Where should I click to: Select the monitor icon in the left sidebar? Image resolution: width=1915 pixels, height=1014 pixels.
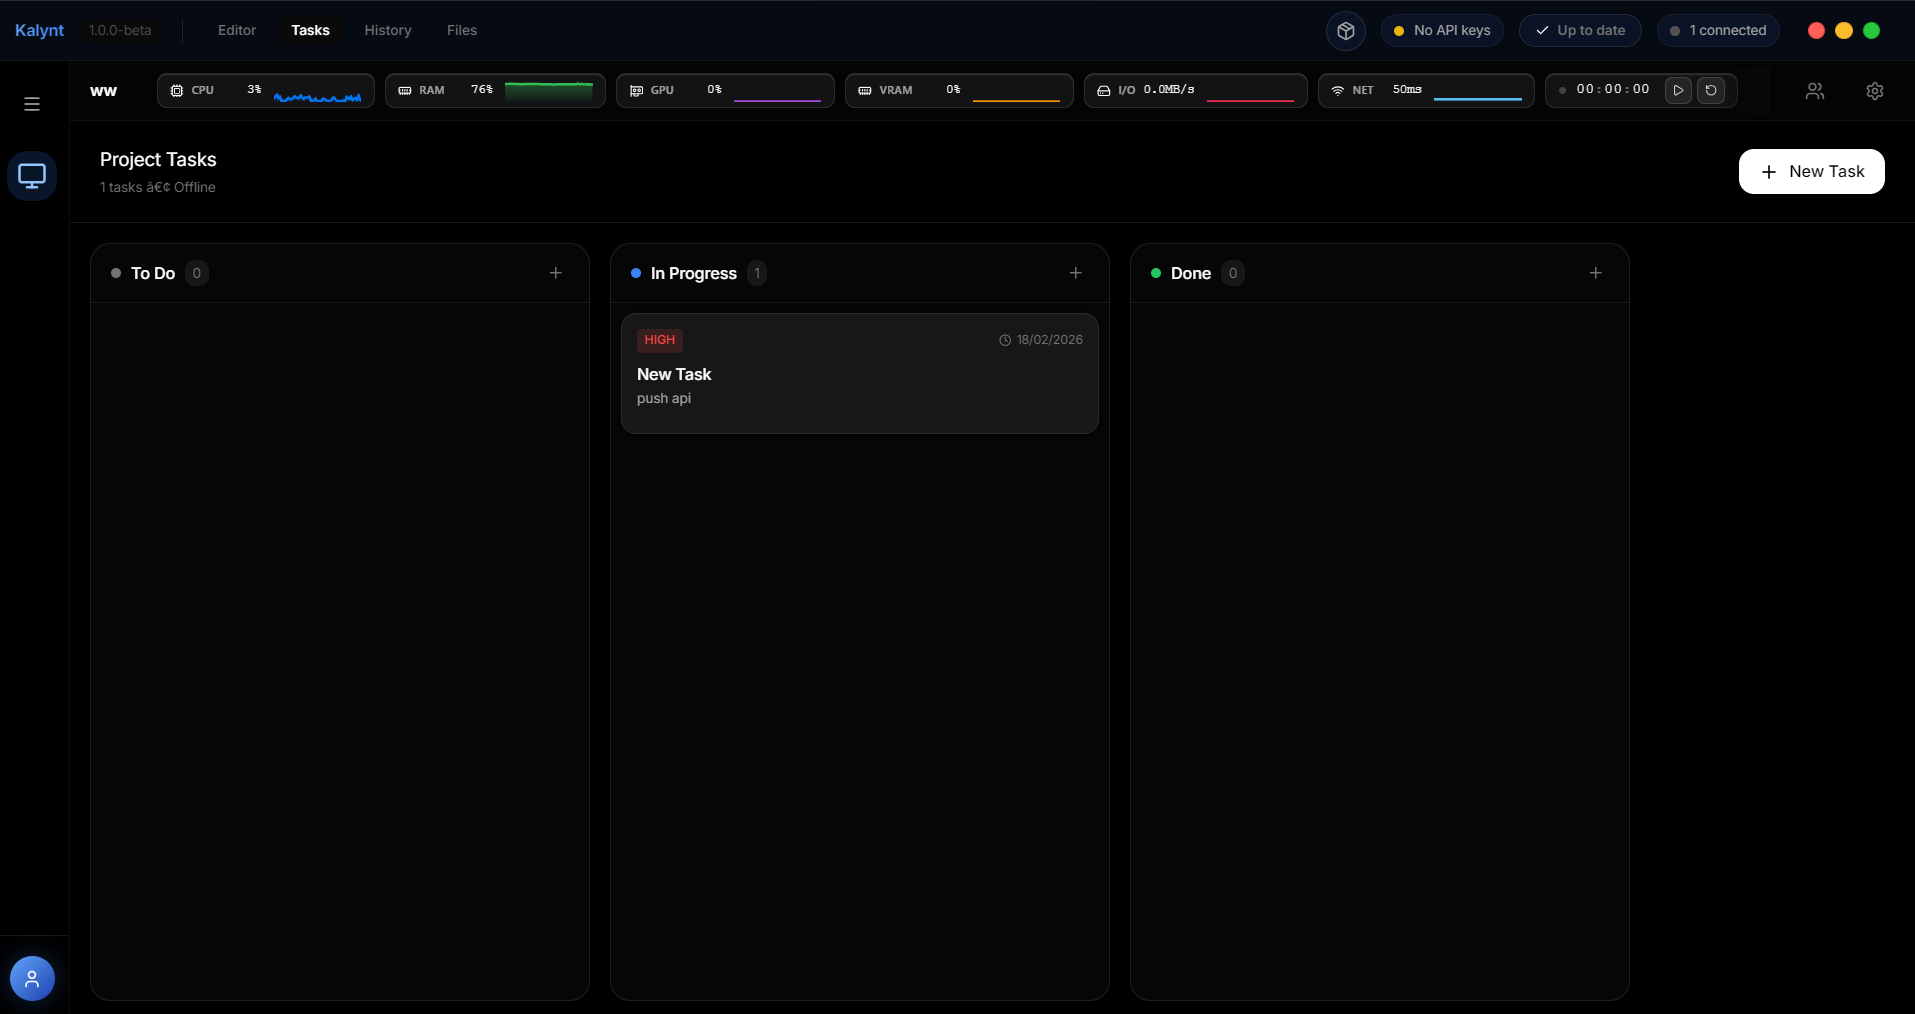coord(32,175)
